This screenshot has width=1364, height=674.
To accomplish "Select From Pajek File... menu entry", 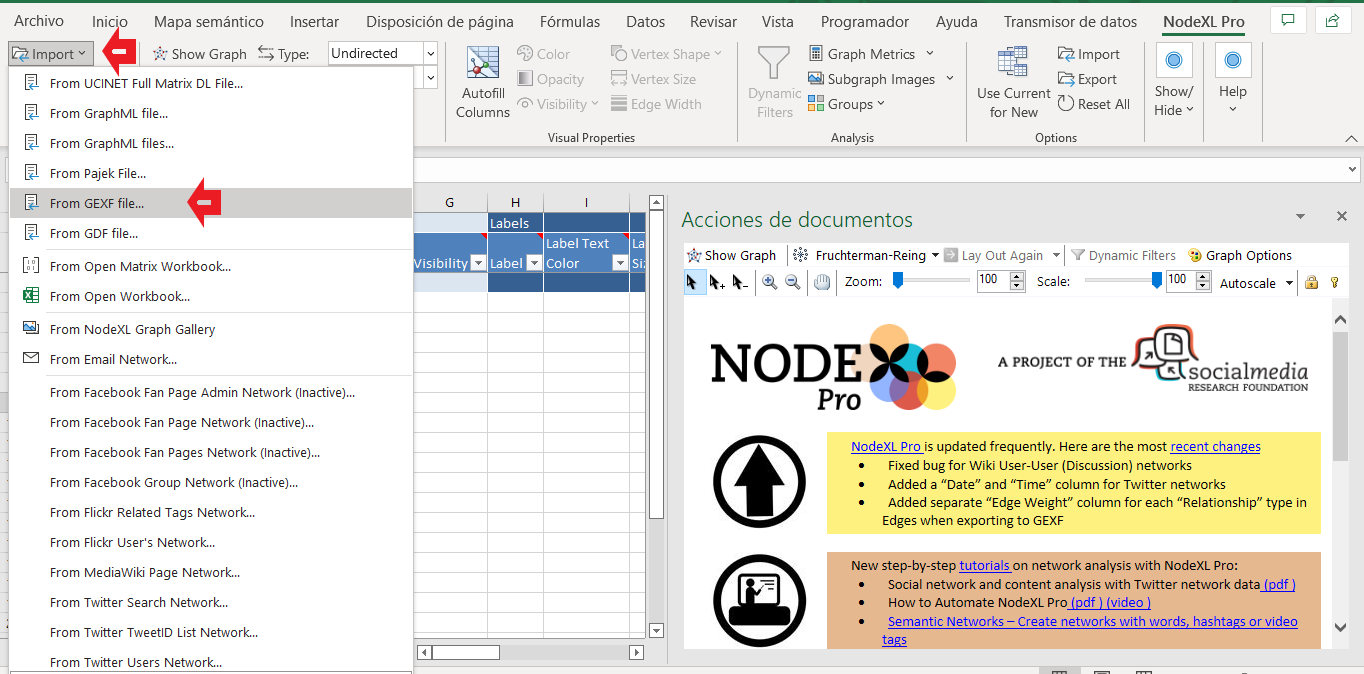I will pyautogui.click(x=97, y=173).
